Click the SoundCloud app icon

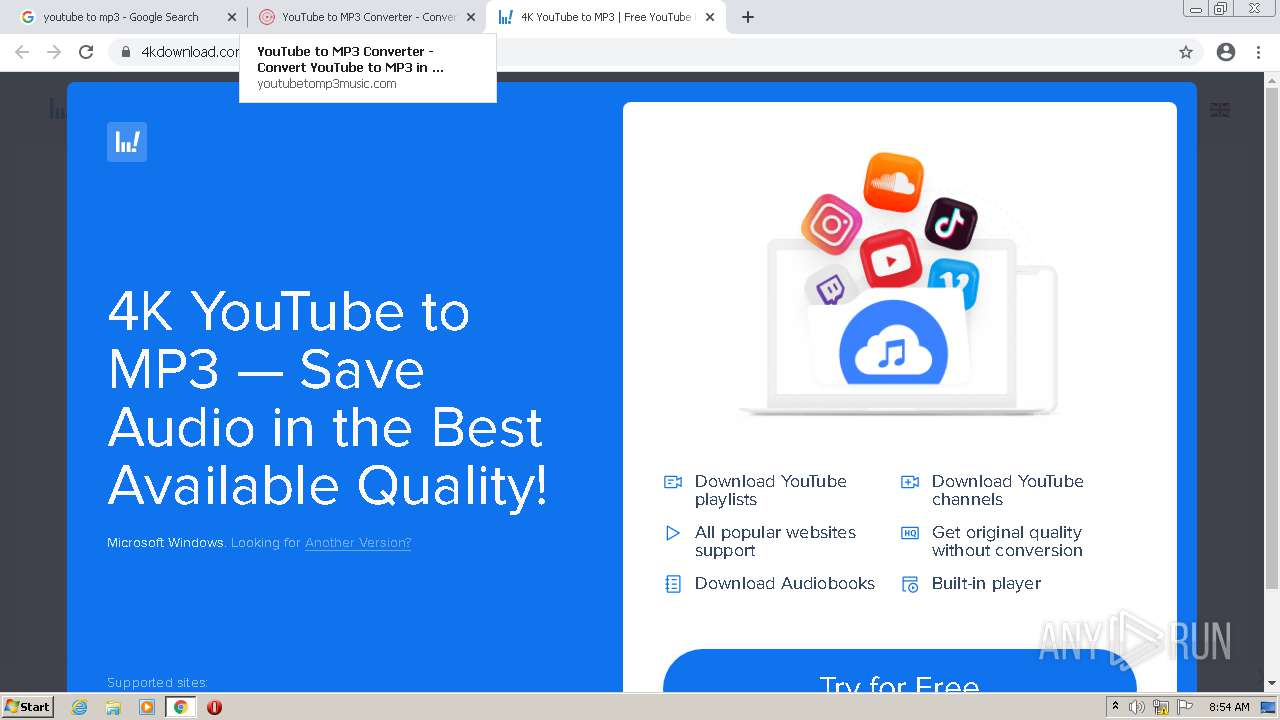click(893, 182)
